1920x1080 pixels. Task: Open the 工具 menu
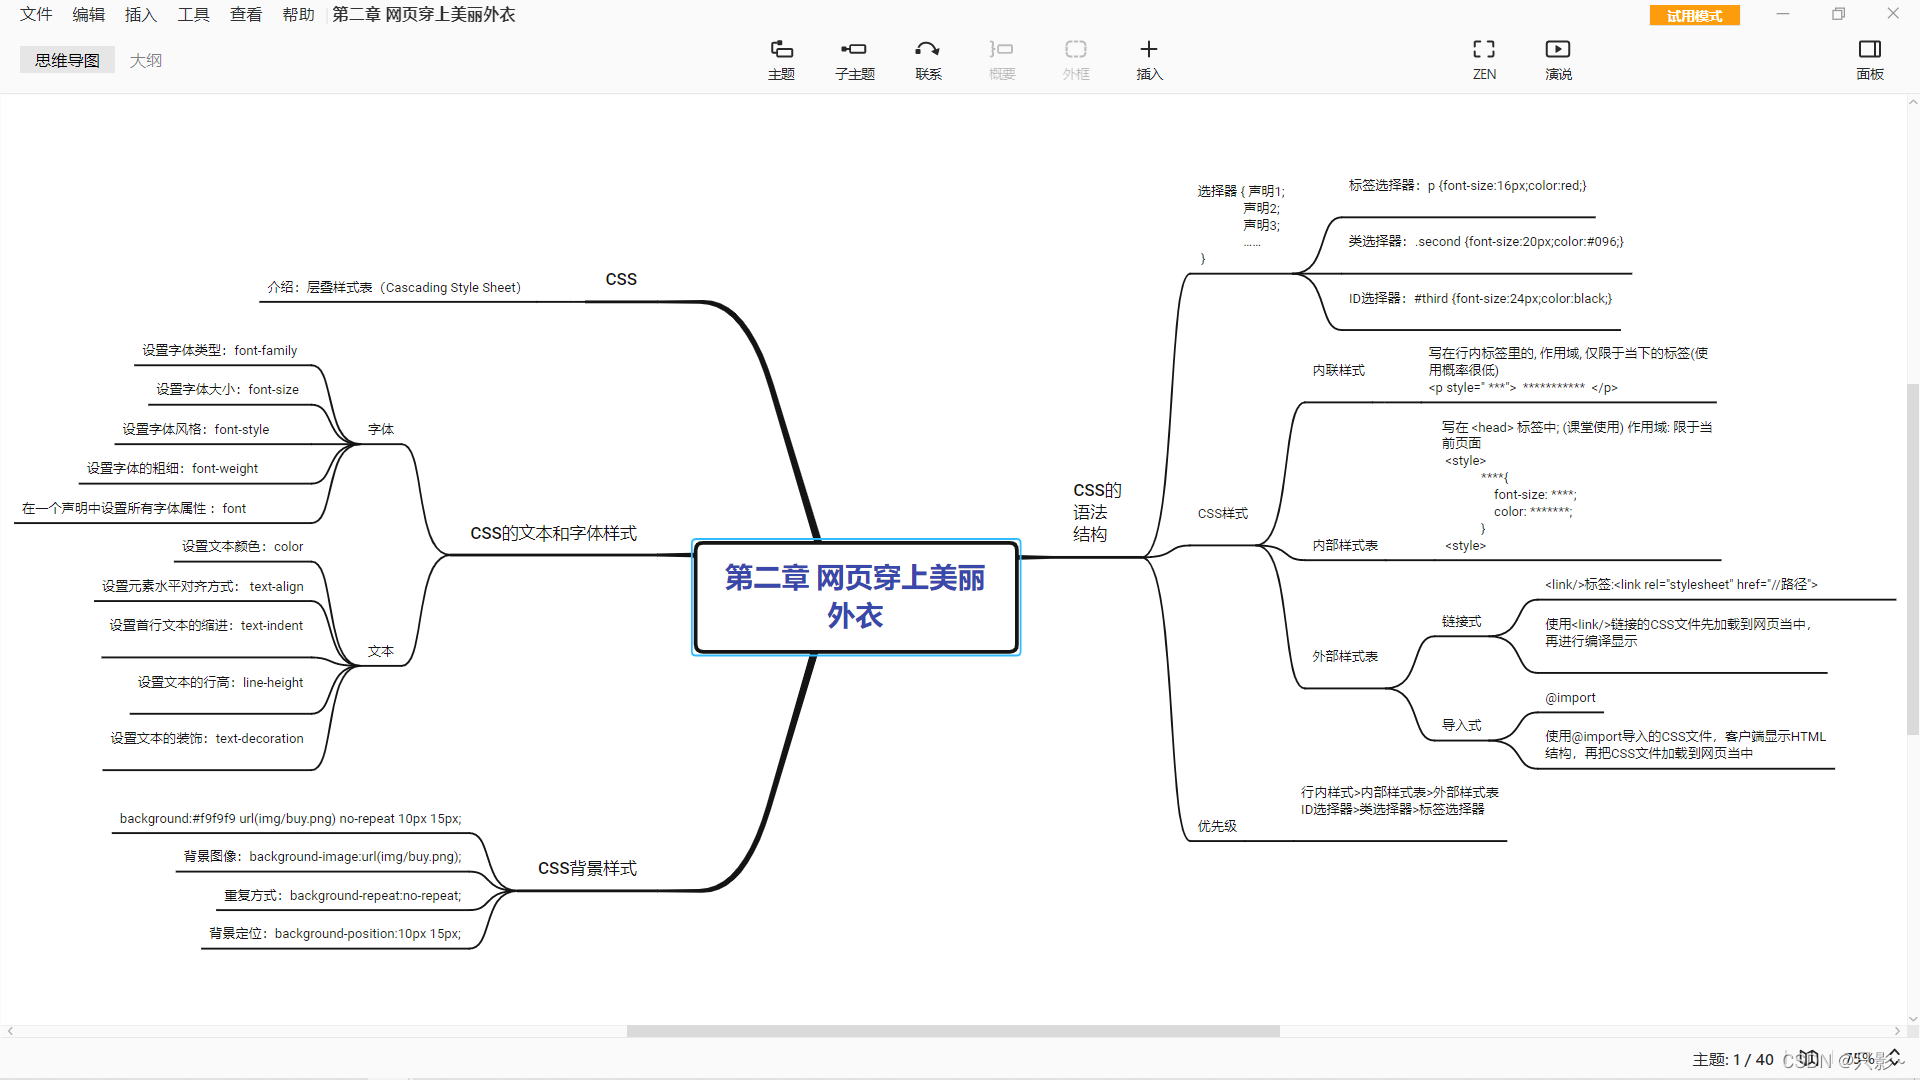(194, 14)
